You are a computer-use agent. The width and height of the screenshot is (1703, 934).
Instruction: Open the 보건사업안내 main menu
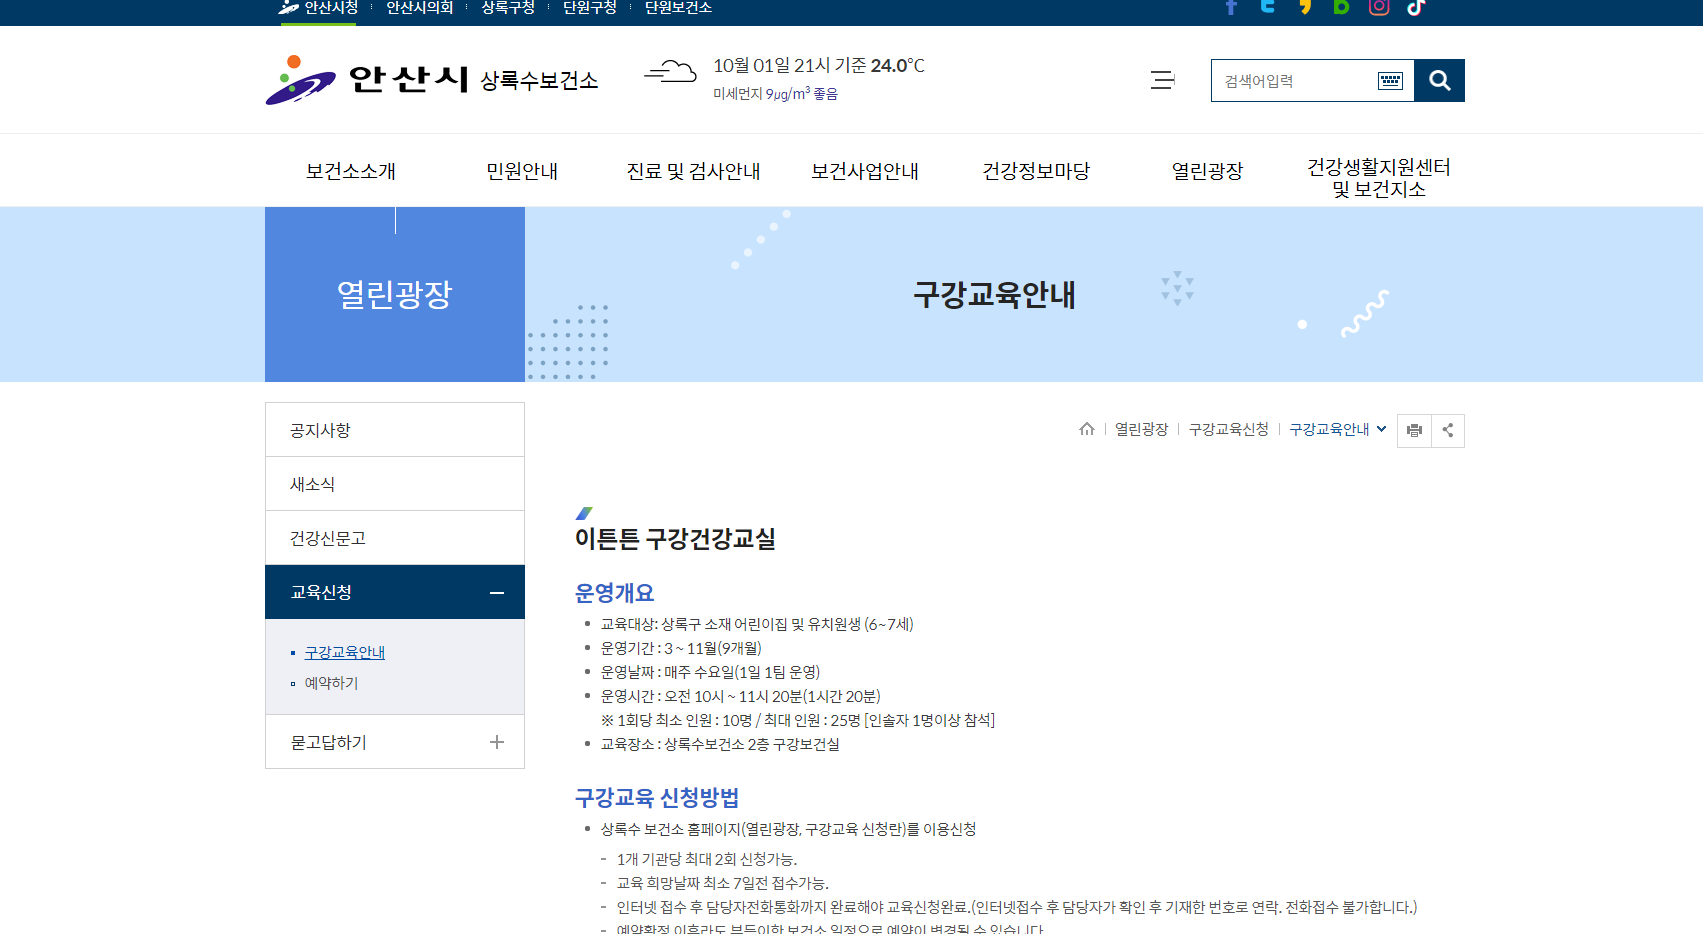pyautogui.click(x=865, y=171)
